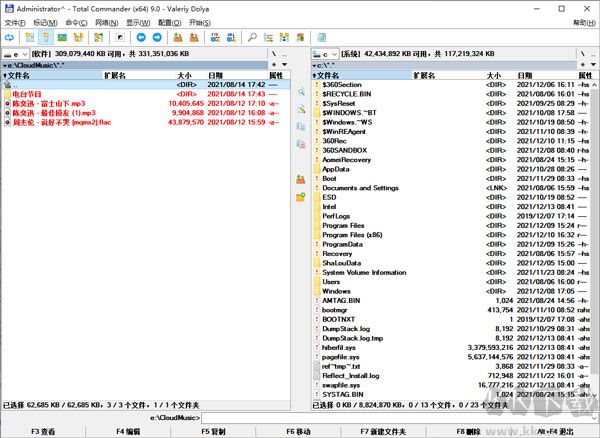
Task: Show the directory tree toolbar icon
Action: pyautogui.click(x=78, y=37)
